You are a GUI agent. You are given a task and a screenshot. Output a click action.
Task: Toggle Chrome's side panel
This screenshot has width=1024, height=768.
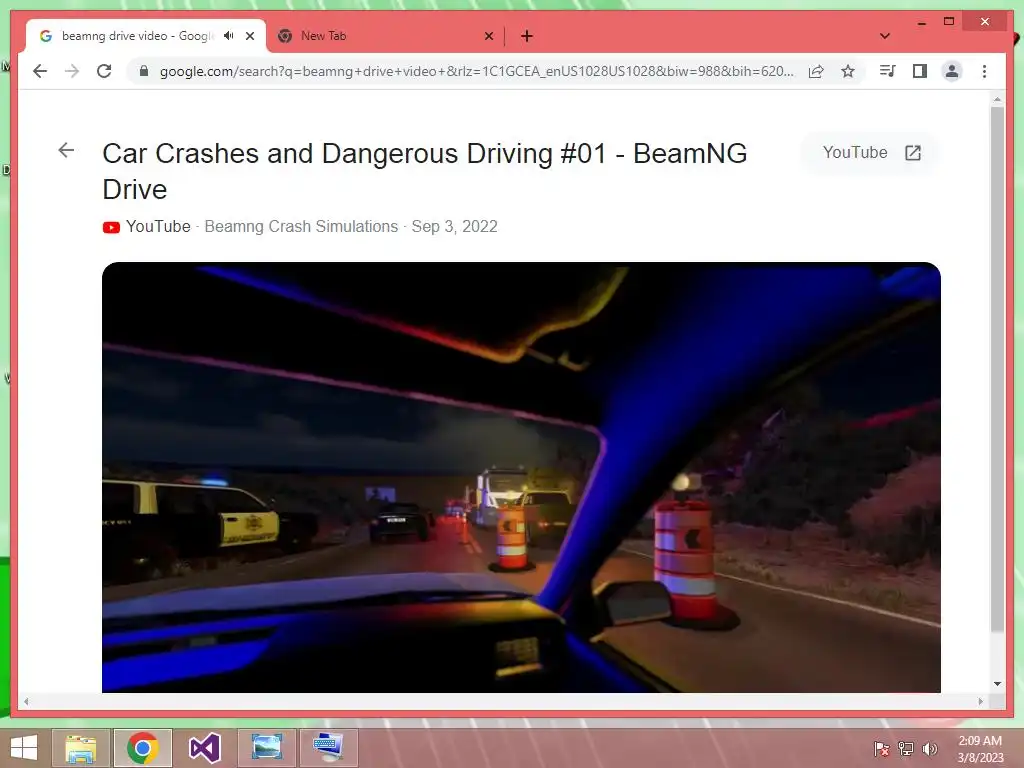(920, 71)
